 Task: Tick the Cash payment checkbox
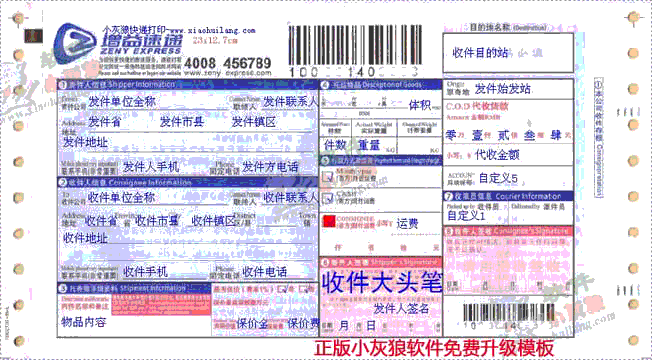tap(328, 197)
